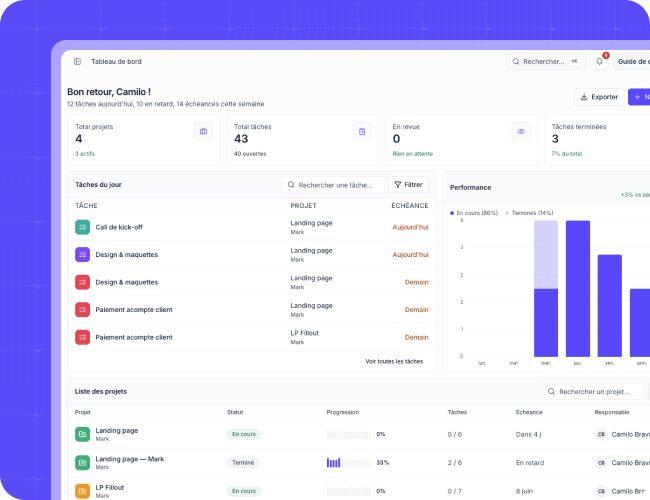650x500 pixels.
Task: Click the Total projets briefcase icon
Action: coord(203,131)
